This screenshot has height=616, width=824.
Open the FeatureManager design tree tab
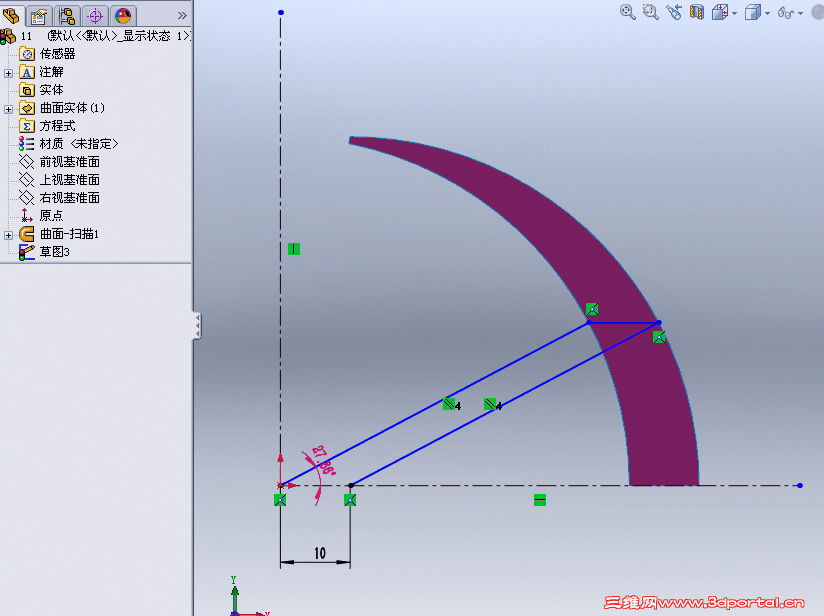click(11, 16)
